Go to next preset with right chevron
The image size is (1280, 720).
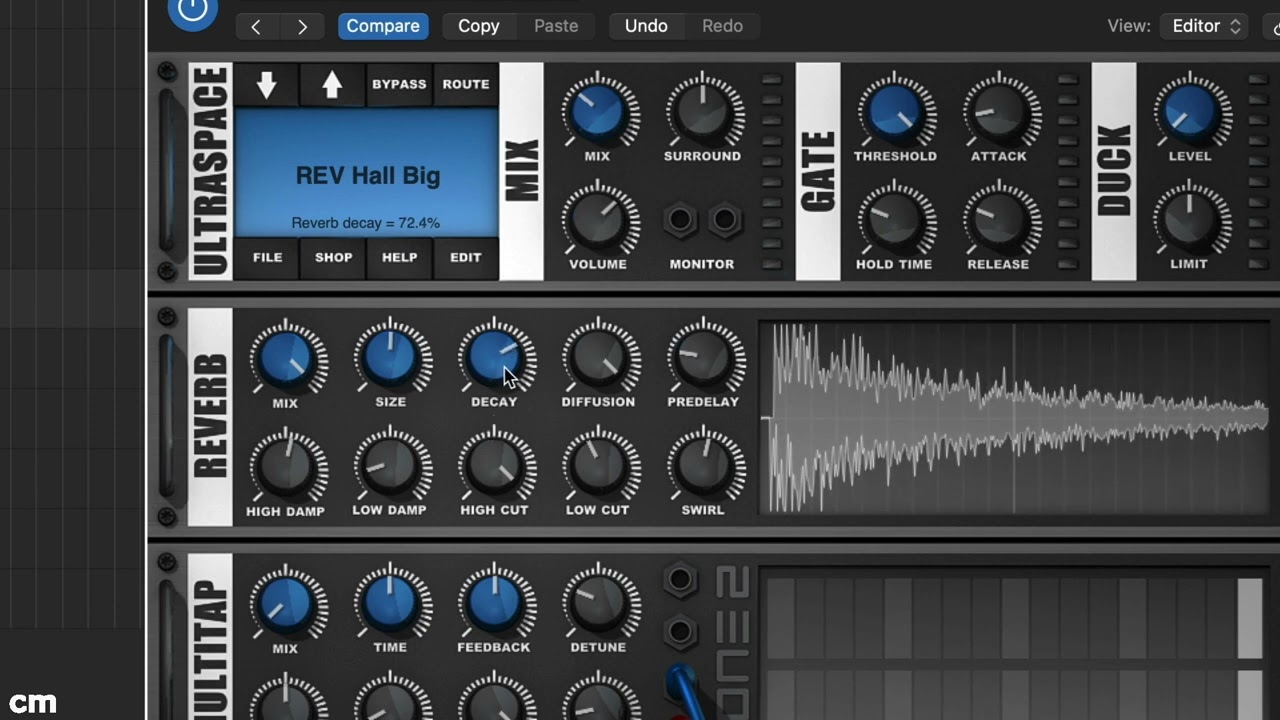tap(302, 27)
